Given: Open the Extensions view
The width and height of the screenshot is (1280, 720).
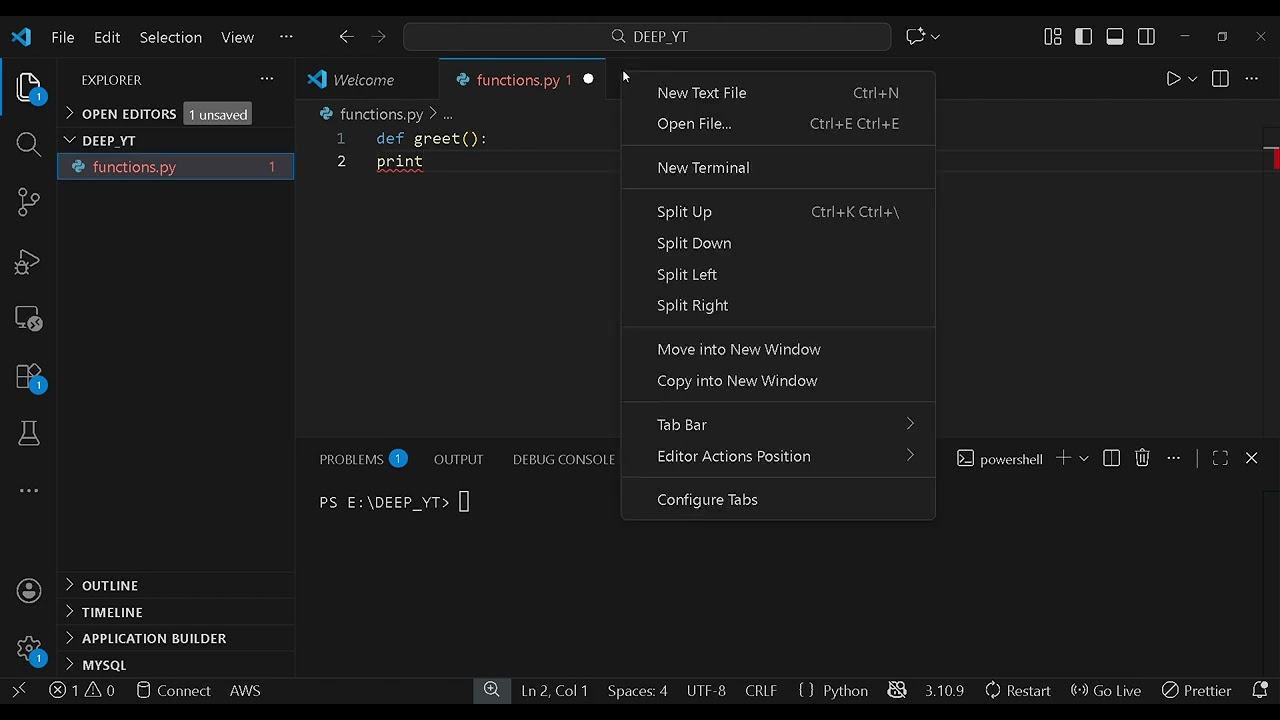Looking at the screenshot, I should click(29, 377).
